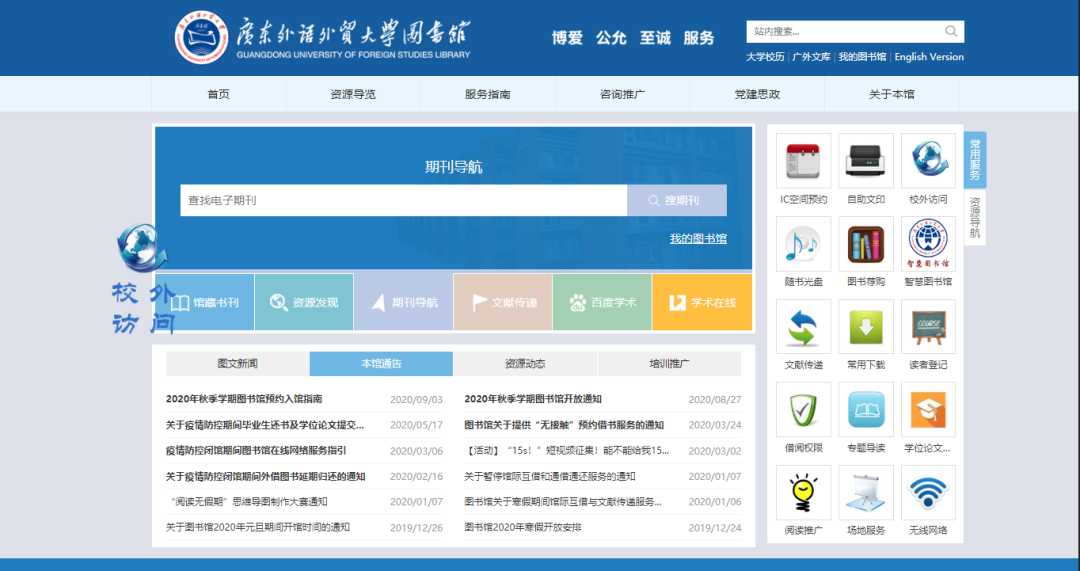Click the 常用下载 green download icon
This screenshot has height=571, width=1080.
click(x=866, y=327)
